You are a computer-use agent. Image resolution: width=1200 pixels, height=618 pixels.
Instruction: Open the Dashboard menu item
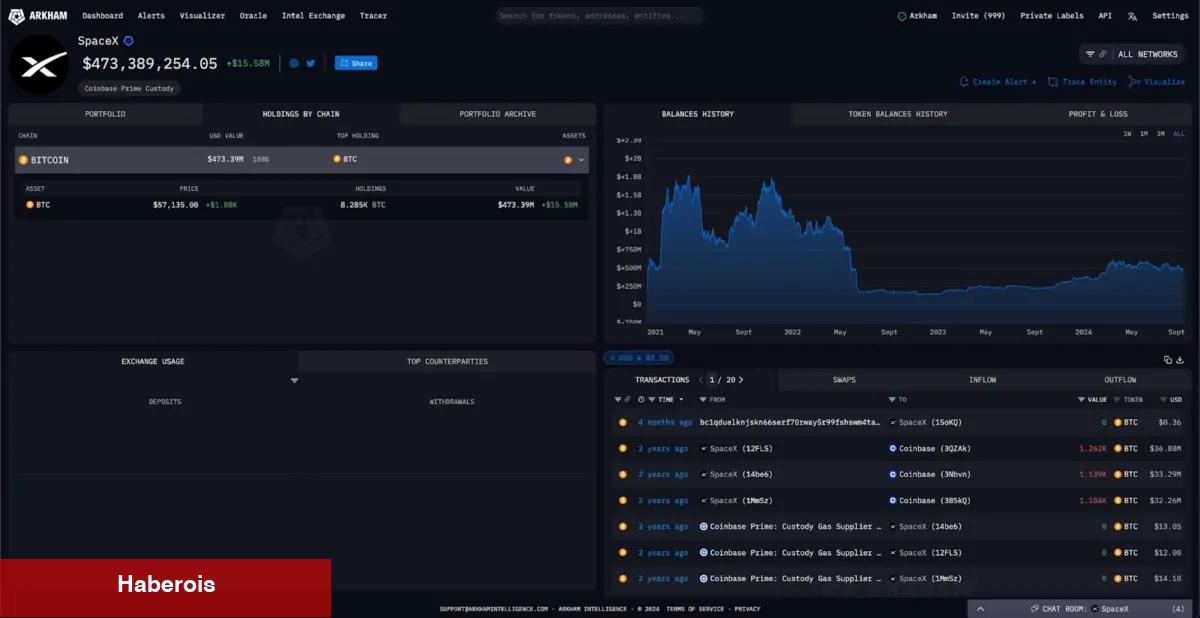point(102,16)
